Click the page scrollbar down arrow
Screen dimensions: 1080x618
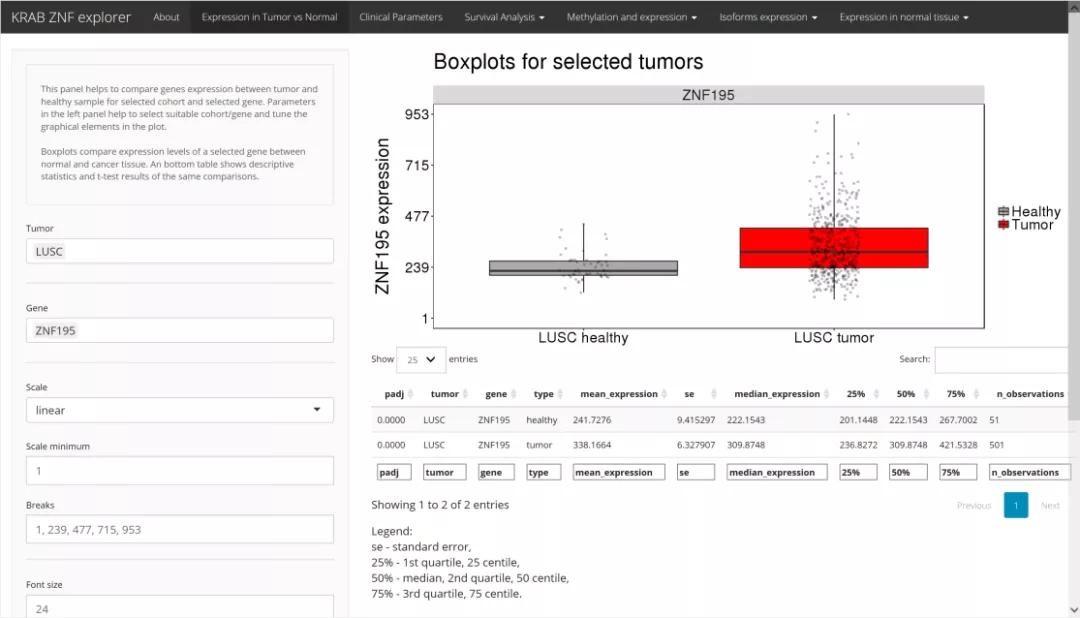[1074, 610]
